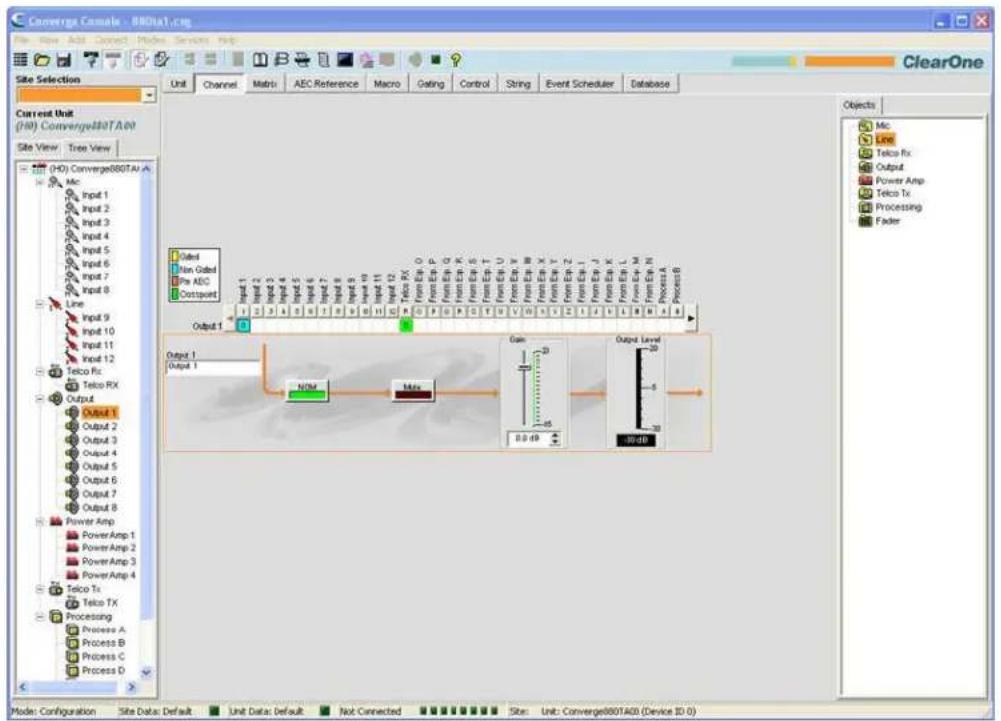Collapse the Power Amp tree node
The width and height of the screenshot is (1001, 721).
(x=40, y=522)
